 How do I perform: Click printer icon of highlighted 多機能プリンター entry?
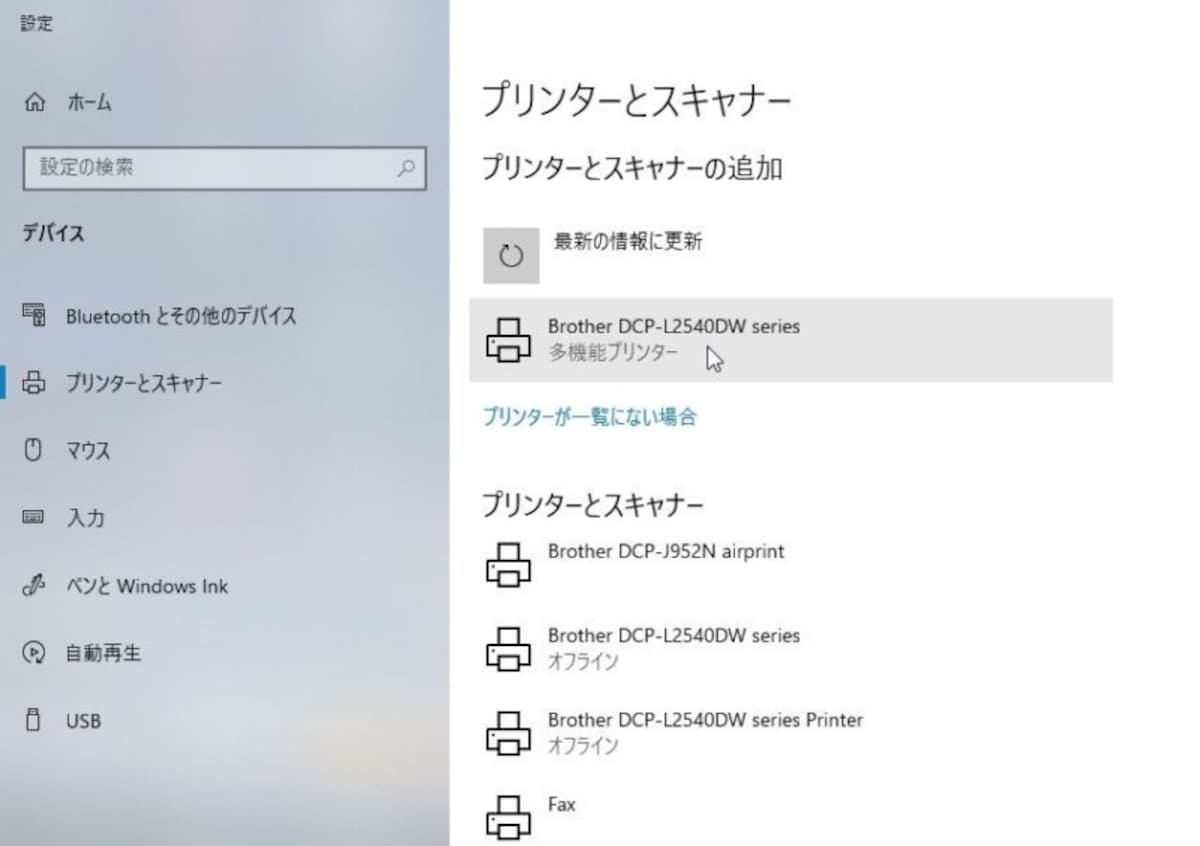[509, 340]
